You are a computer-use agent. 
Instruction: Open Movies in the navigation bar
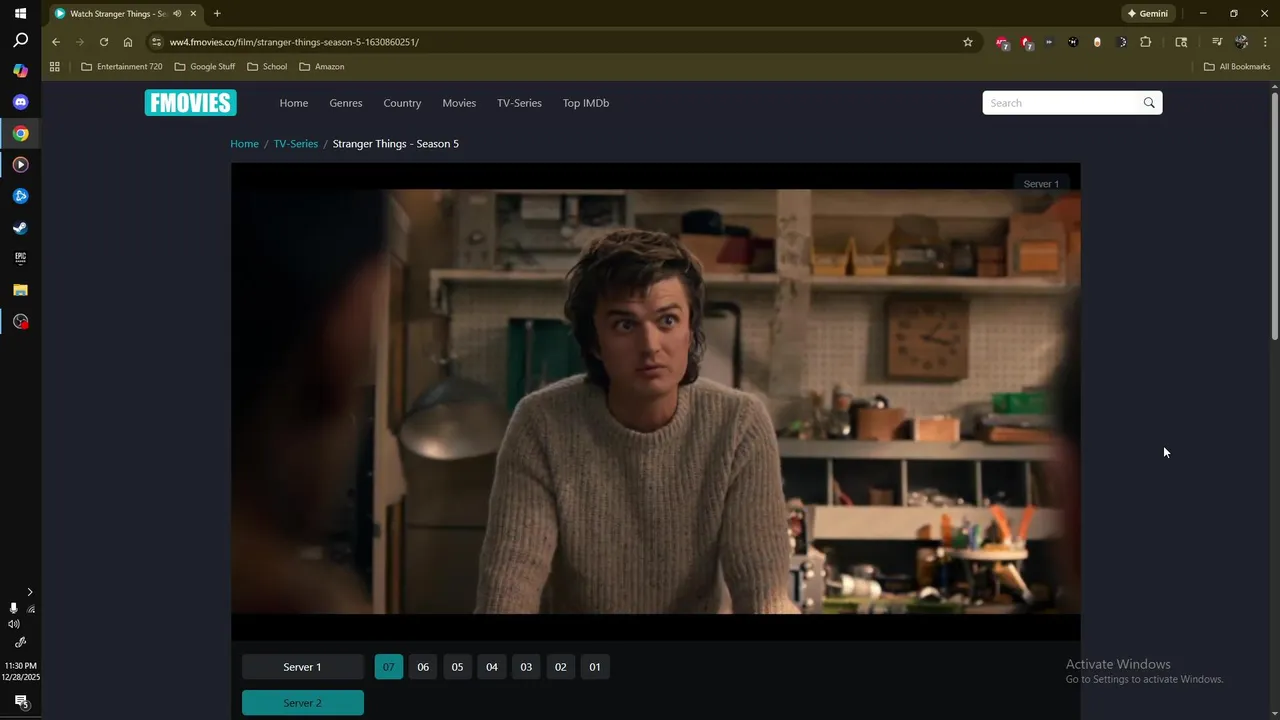(x=459, y=103)
